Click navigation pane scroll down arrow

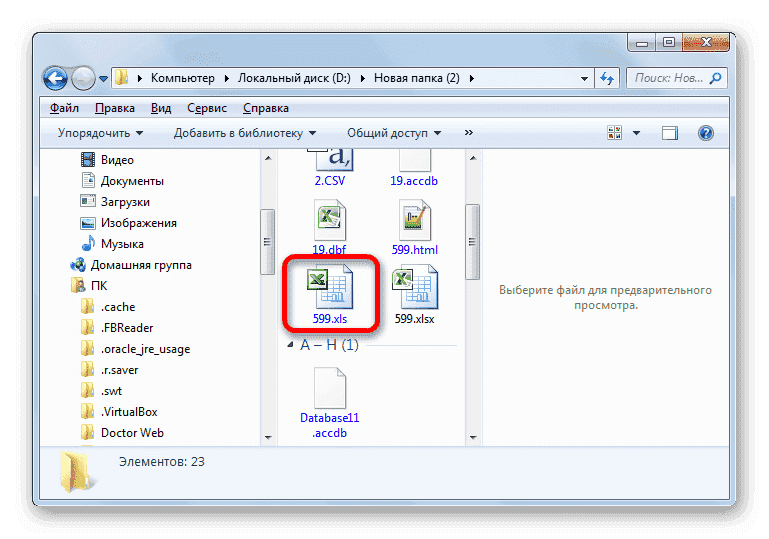[268, 437]
